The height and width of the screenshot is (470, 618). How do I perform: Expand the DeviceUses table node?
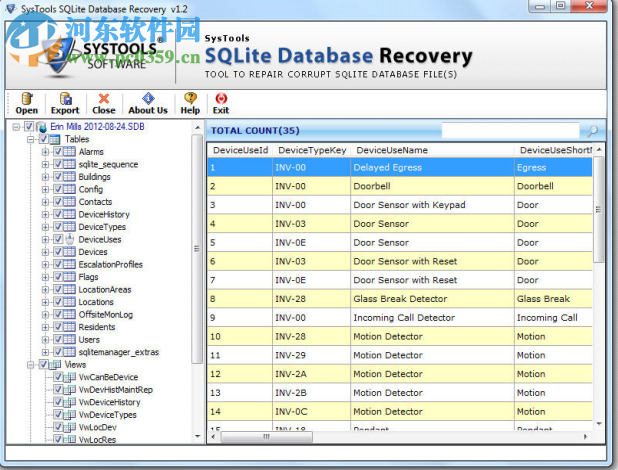(x=45, y=239)
